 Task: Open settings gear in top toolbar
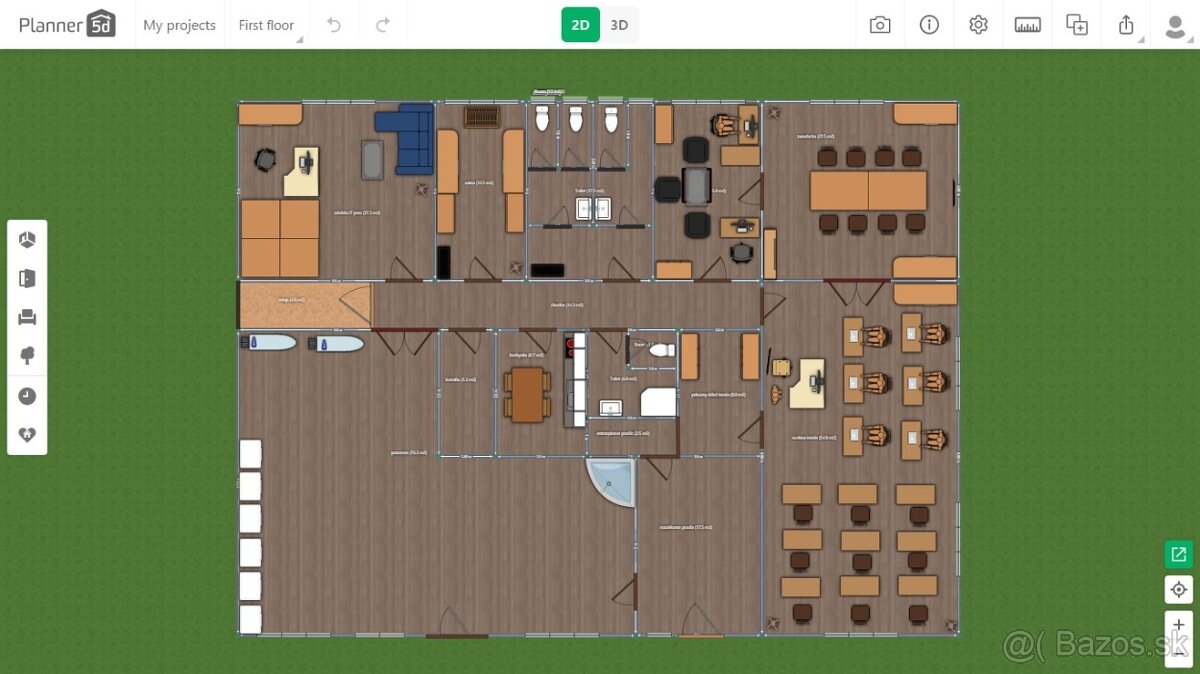[978, 25]
